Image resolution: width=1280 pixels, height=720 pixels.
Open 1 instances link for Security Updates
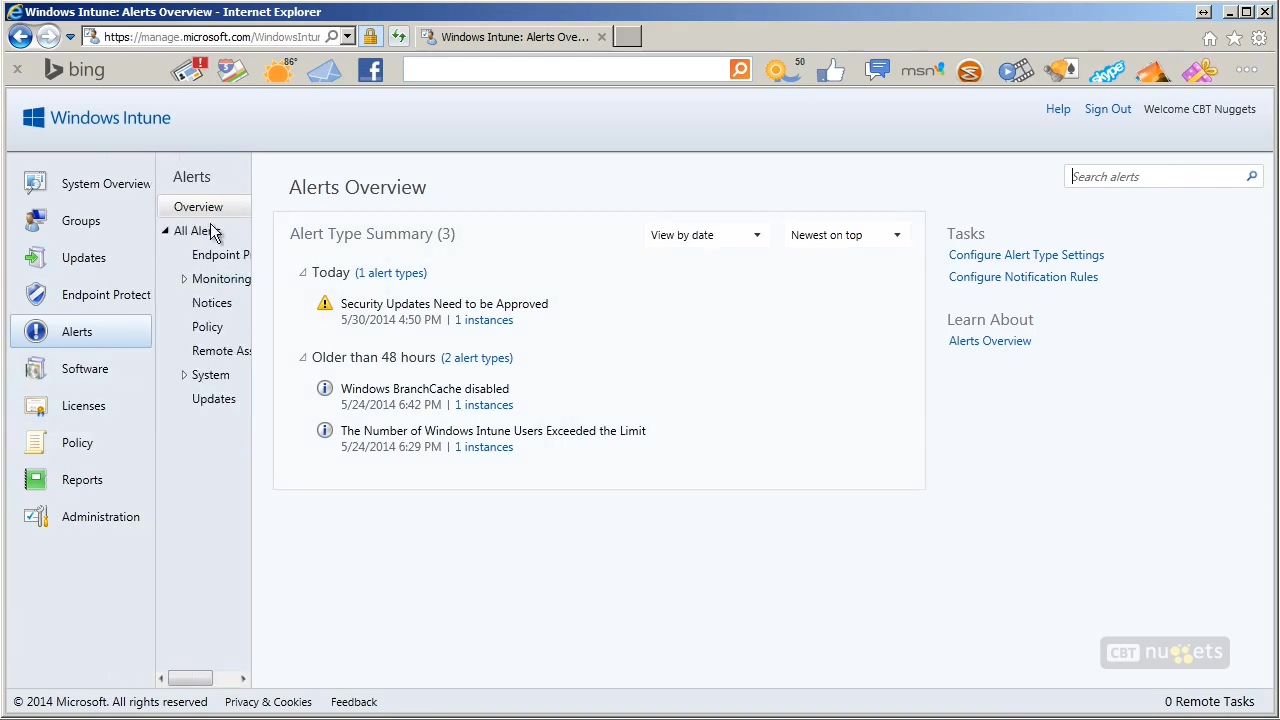click(x=484, y=320)
